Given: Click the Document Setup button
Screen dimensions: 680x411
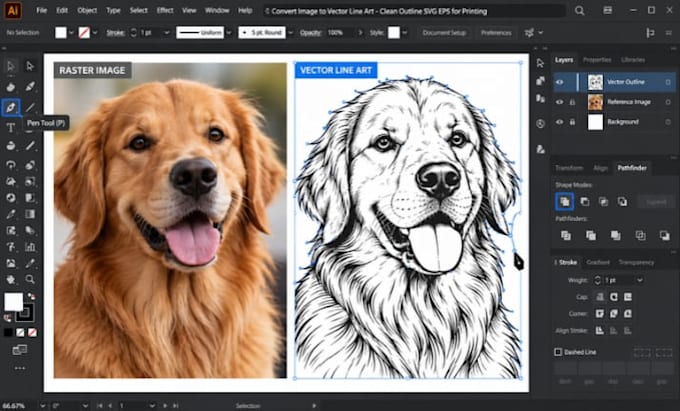Looking at the screenshot, I should (x=444, y=33).
